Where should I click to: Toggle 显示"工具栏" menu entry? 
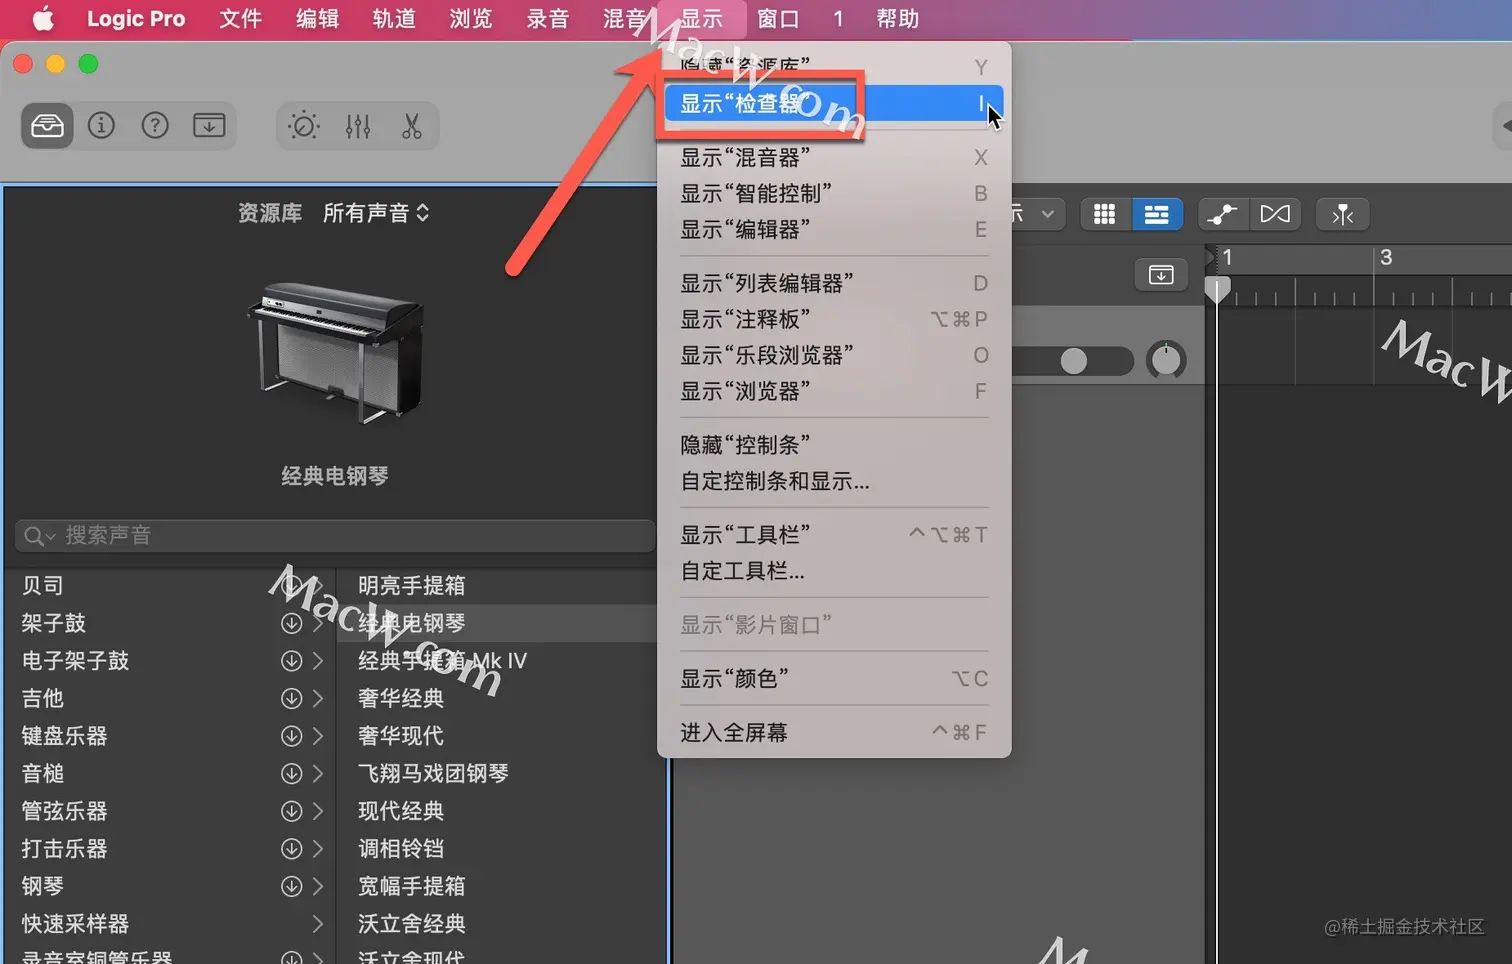pyautogui.click(x=833, y=535)
